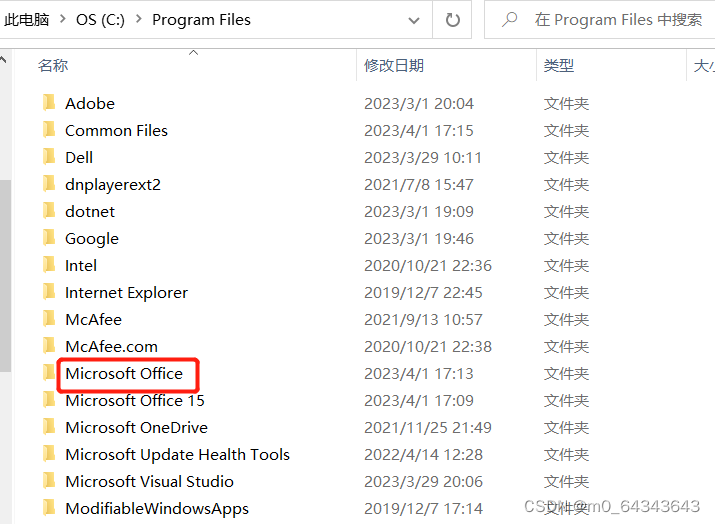This screenshot has height=524, width=715.
Task: Navigate to 此电脑 in the breadcrumb
Action: pos(26,20)
